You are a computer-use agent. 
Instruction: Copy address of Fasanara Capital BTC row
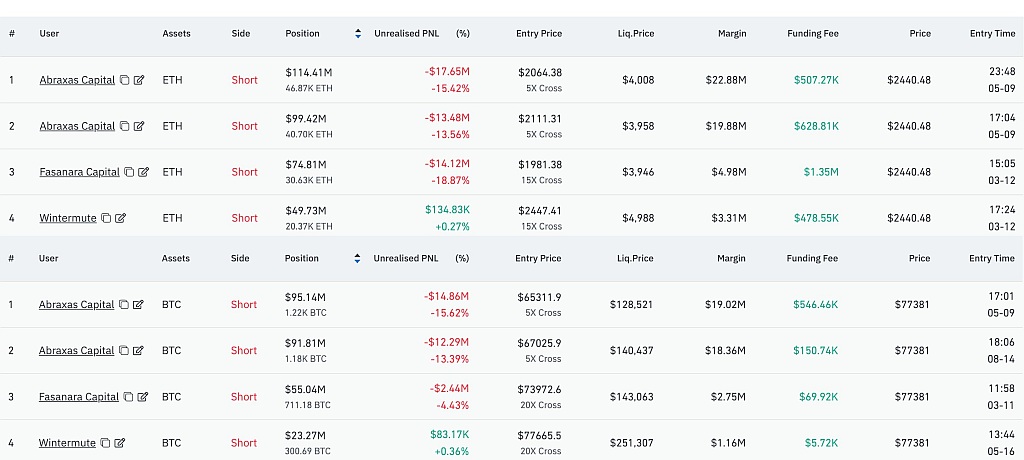129,397
